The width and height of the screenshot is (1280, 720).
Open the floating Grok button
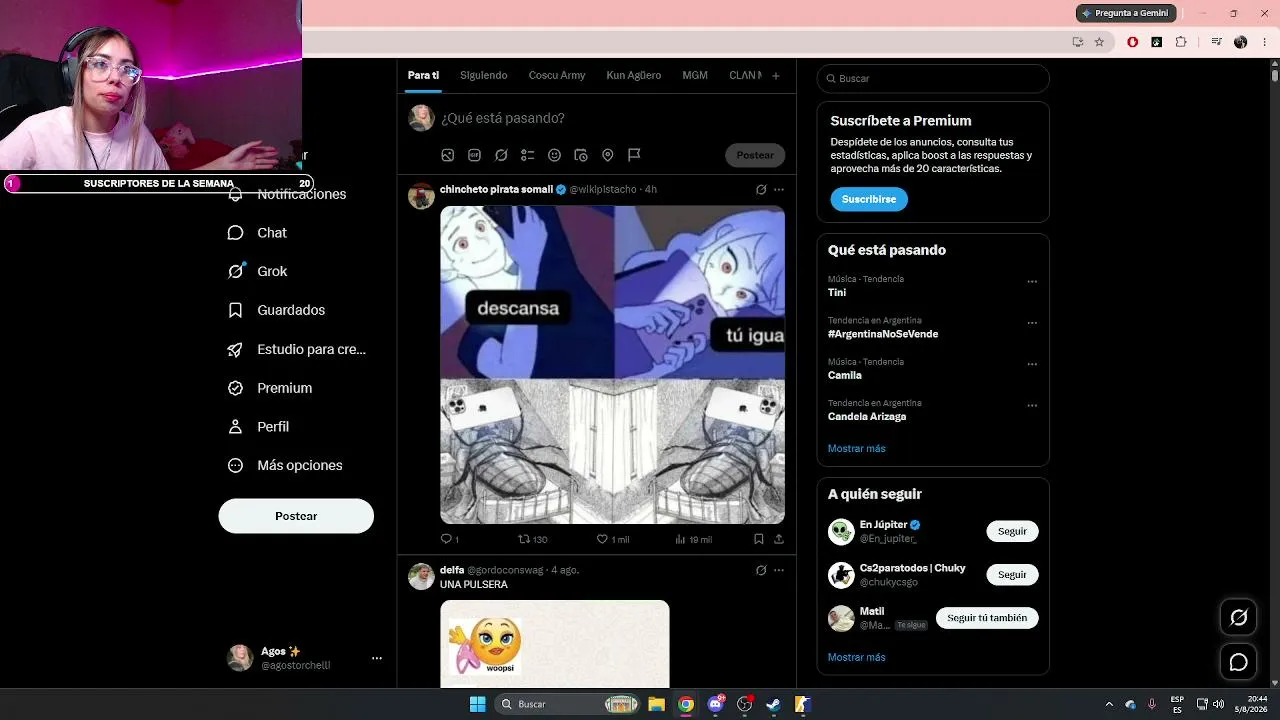pyautogui.click(x=1238, y=617)
